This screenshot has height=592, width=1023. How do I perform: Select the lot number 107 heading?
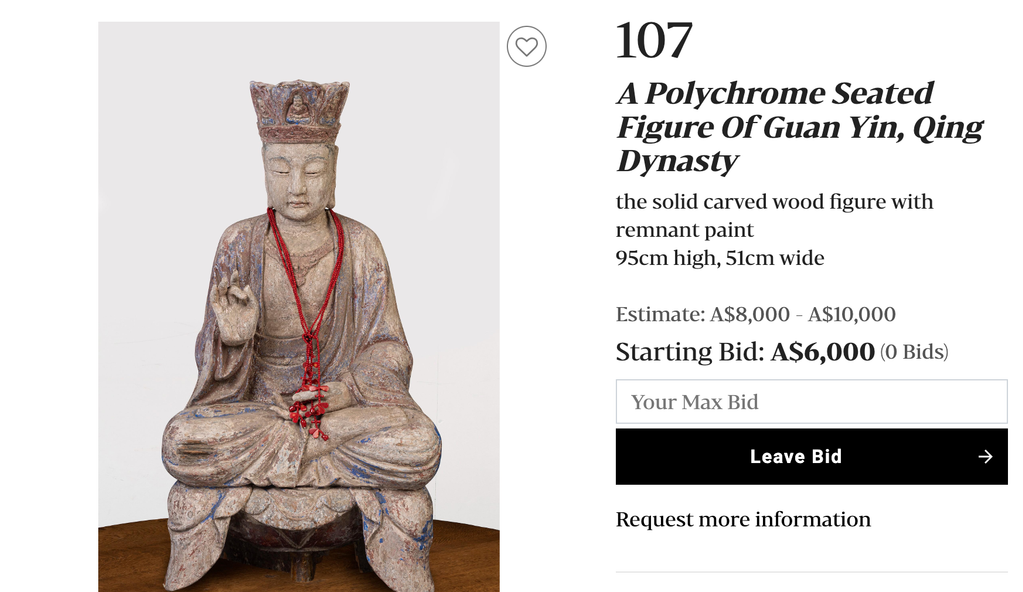point(654,40)
